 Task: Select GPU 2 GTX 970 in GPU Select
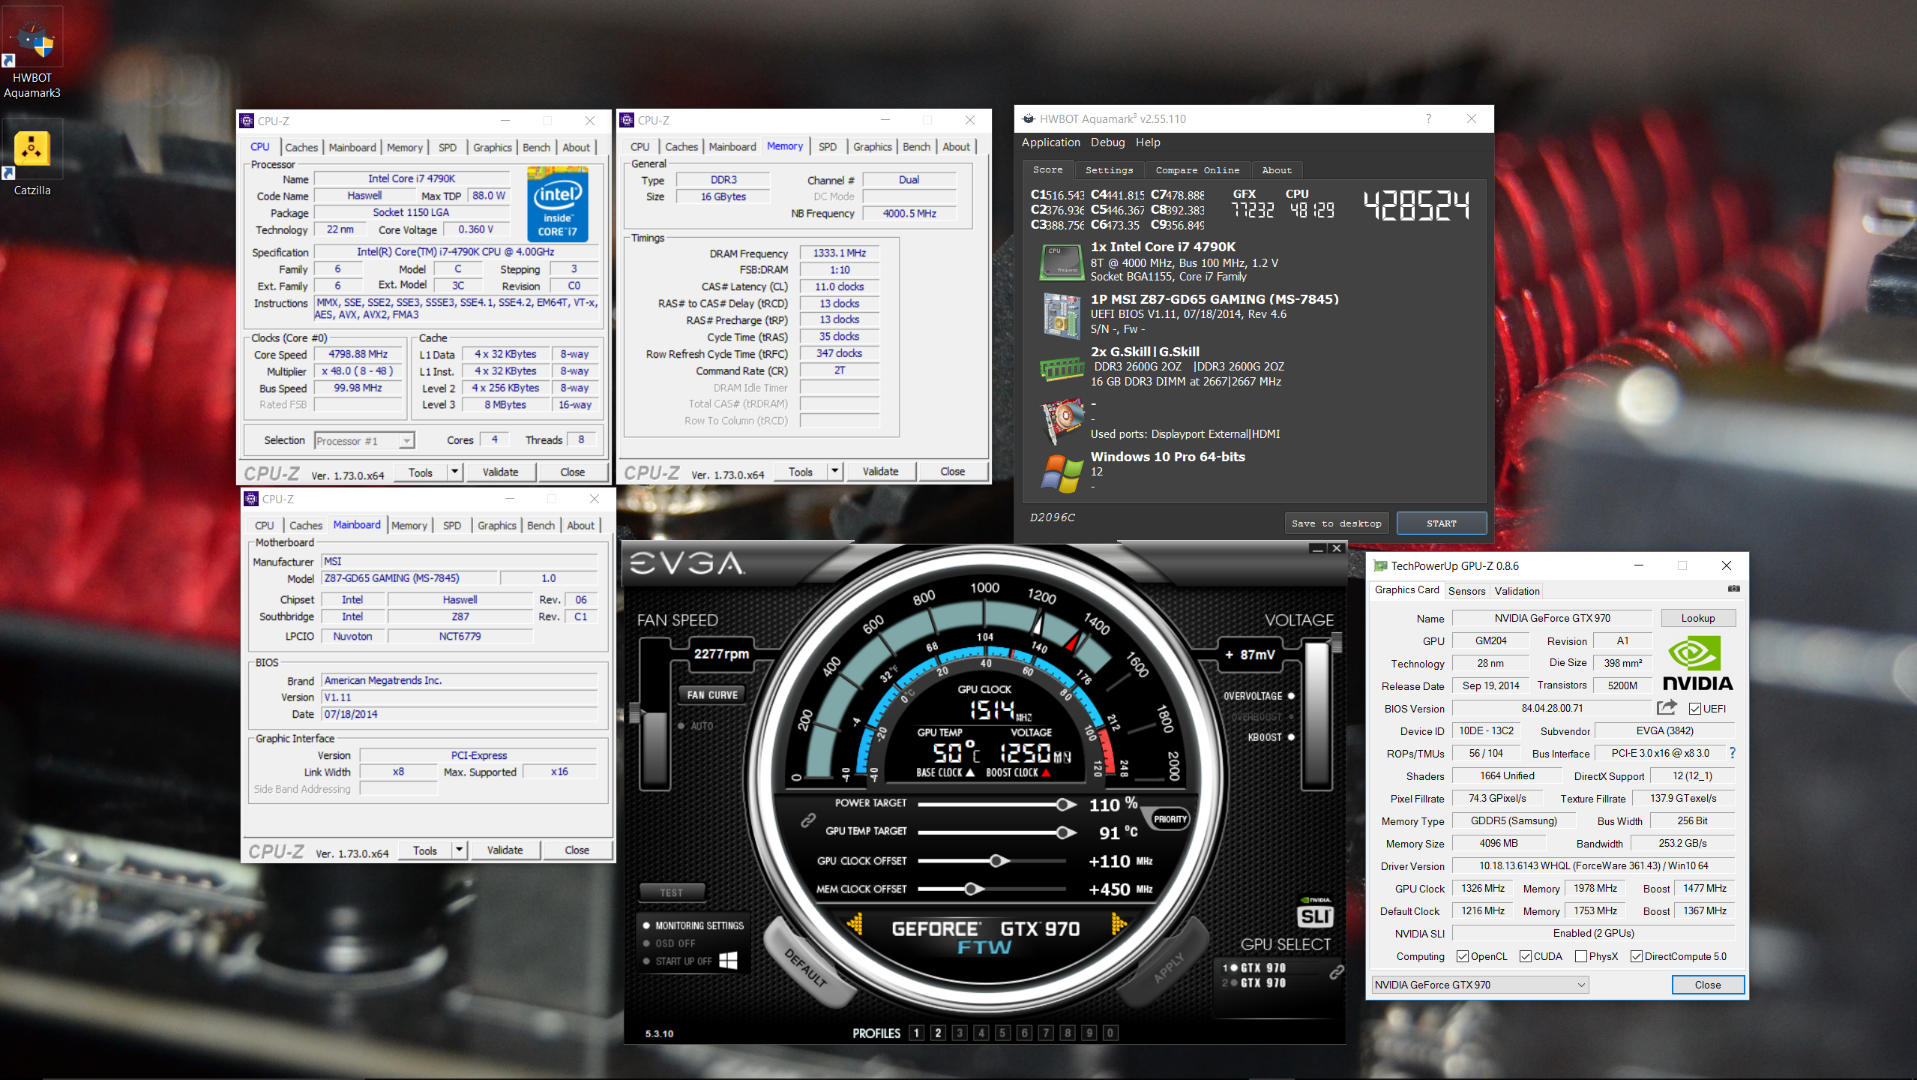[1255, 983]
